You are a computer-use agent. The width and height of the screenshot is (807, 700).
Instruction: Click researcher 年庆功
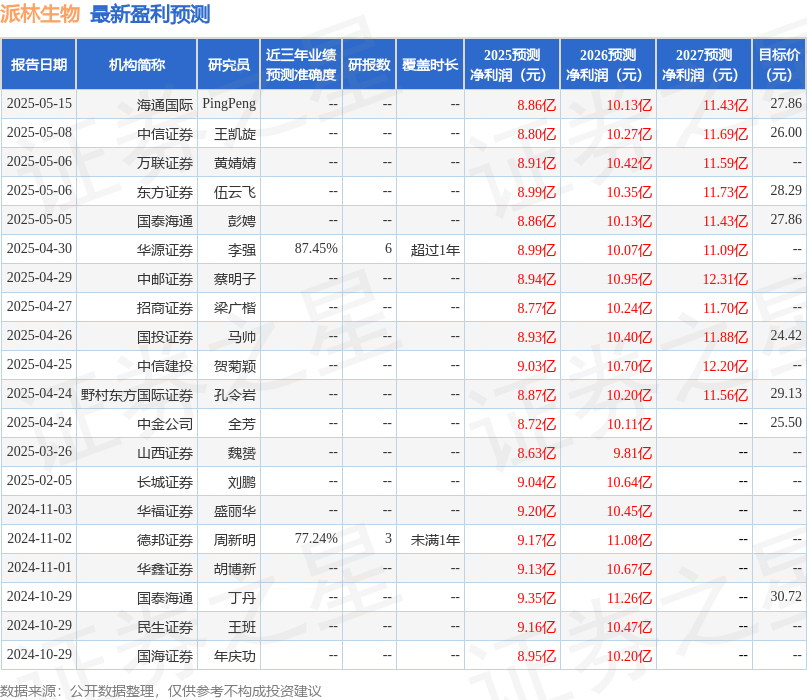(x=235, y=656)
